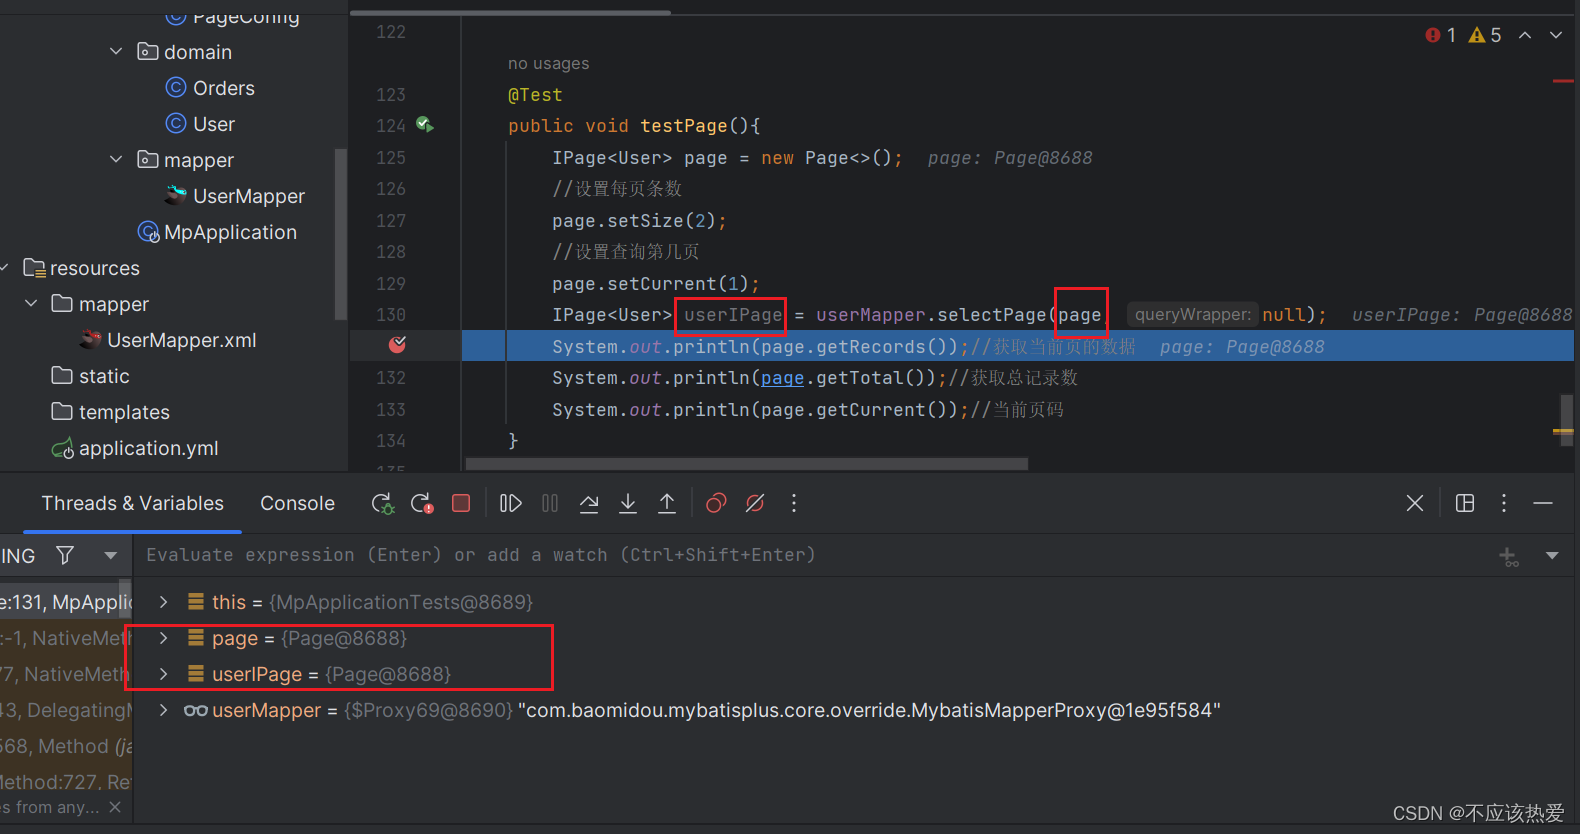Click the warning indicator showing 5
The image size is (1580, 834).
coord(1485,35)
